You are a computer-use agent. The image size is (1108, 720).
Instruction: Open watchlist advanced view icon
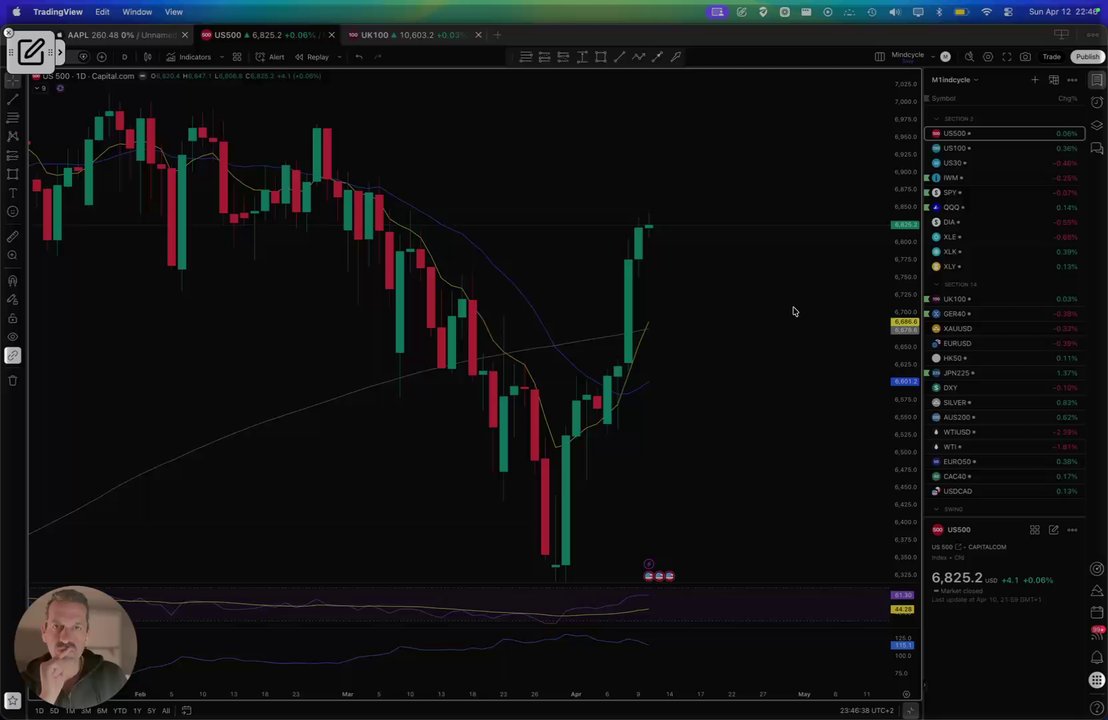point(1054,80)
